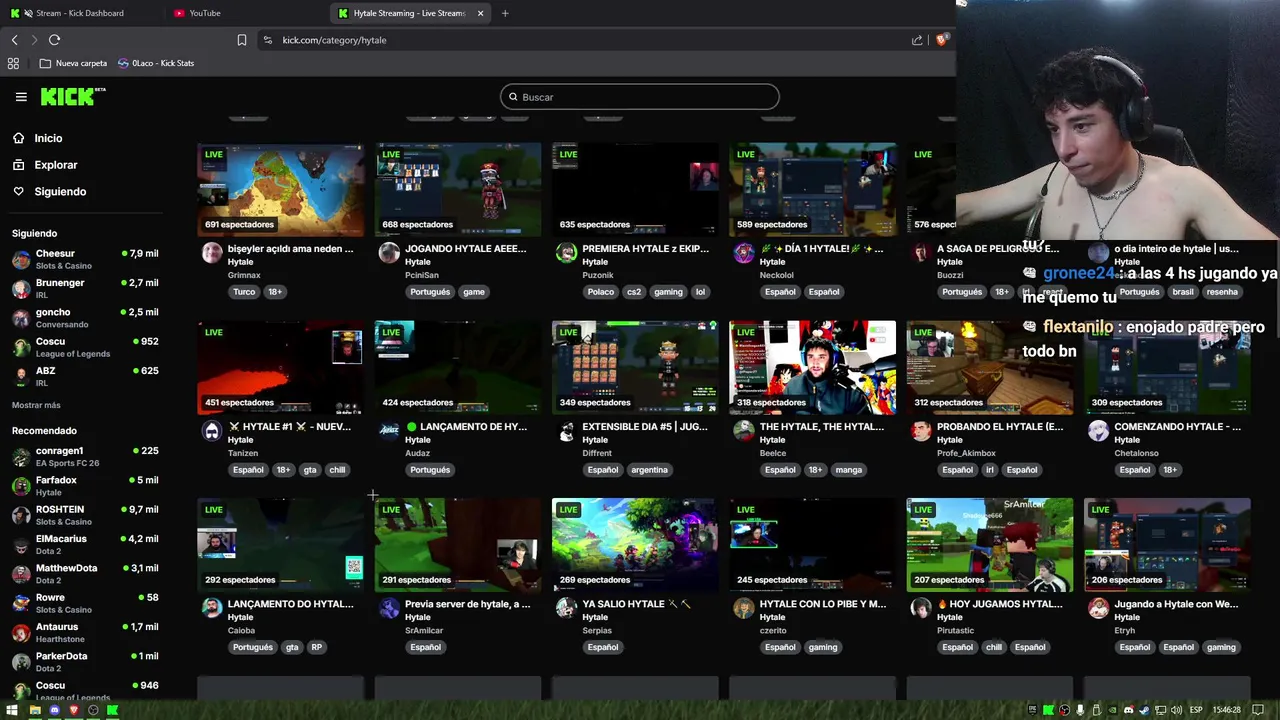Open the site settings icon in the address bar
The height and width of the screenshot is (720, 1280).
(x=267, y=40)
